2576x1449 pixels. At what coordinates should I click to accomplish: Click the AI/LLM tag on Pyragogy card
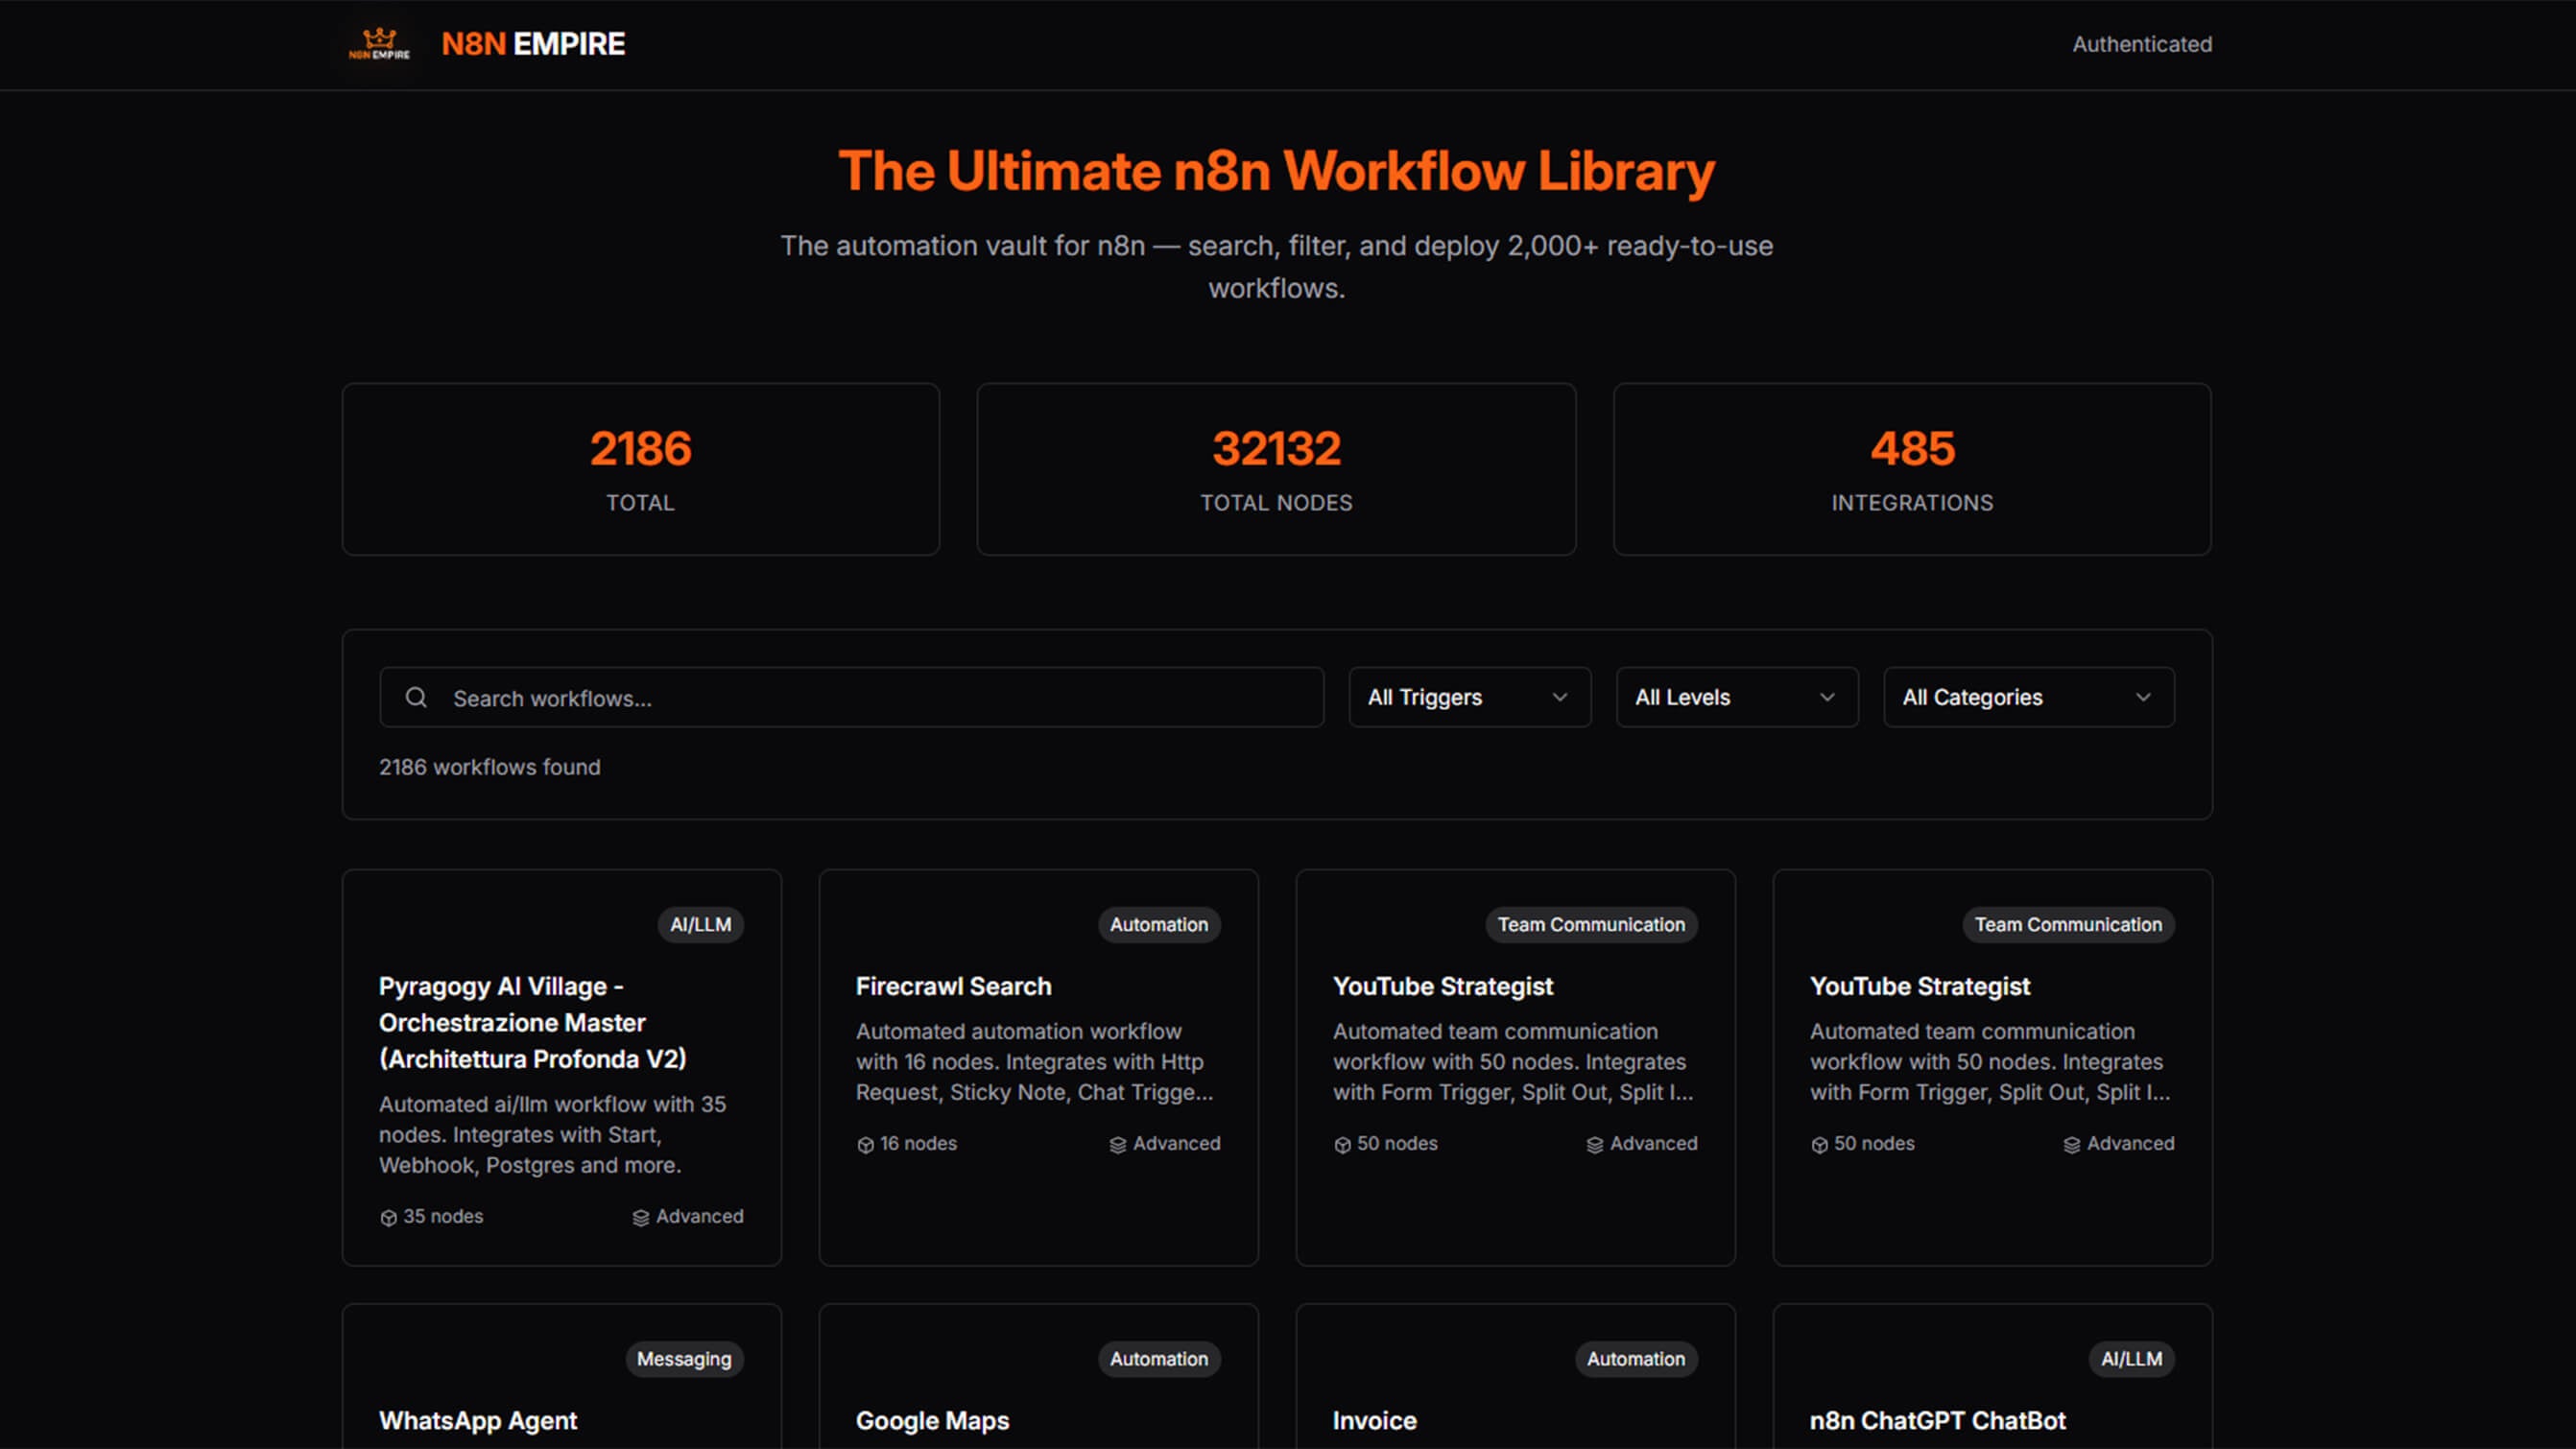(x=700, y=925)
